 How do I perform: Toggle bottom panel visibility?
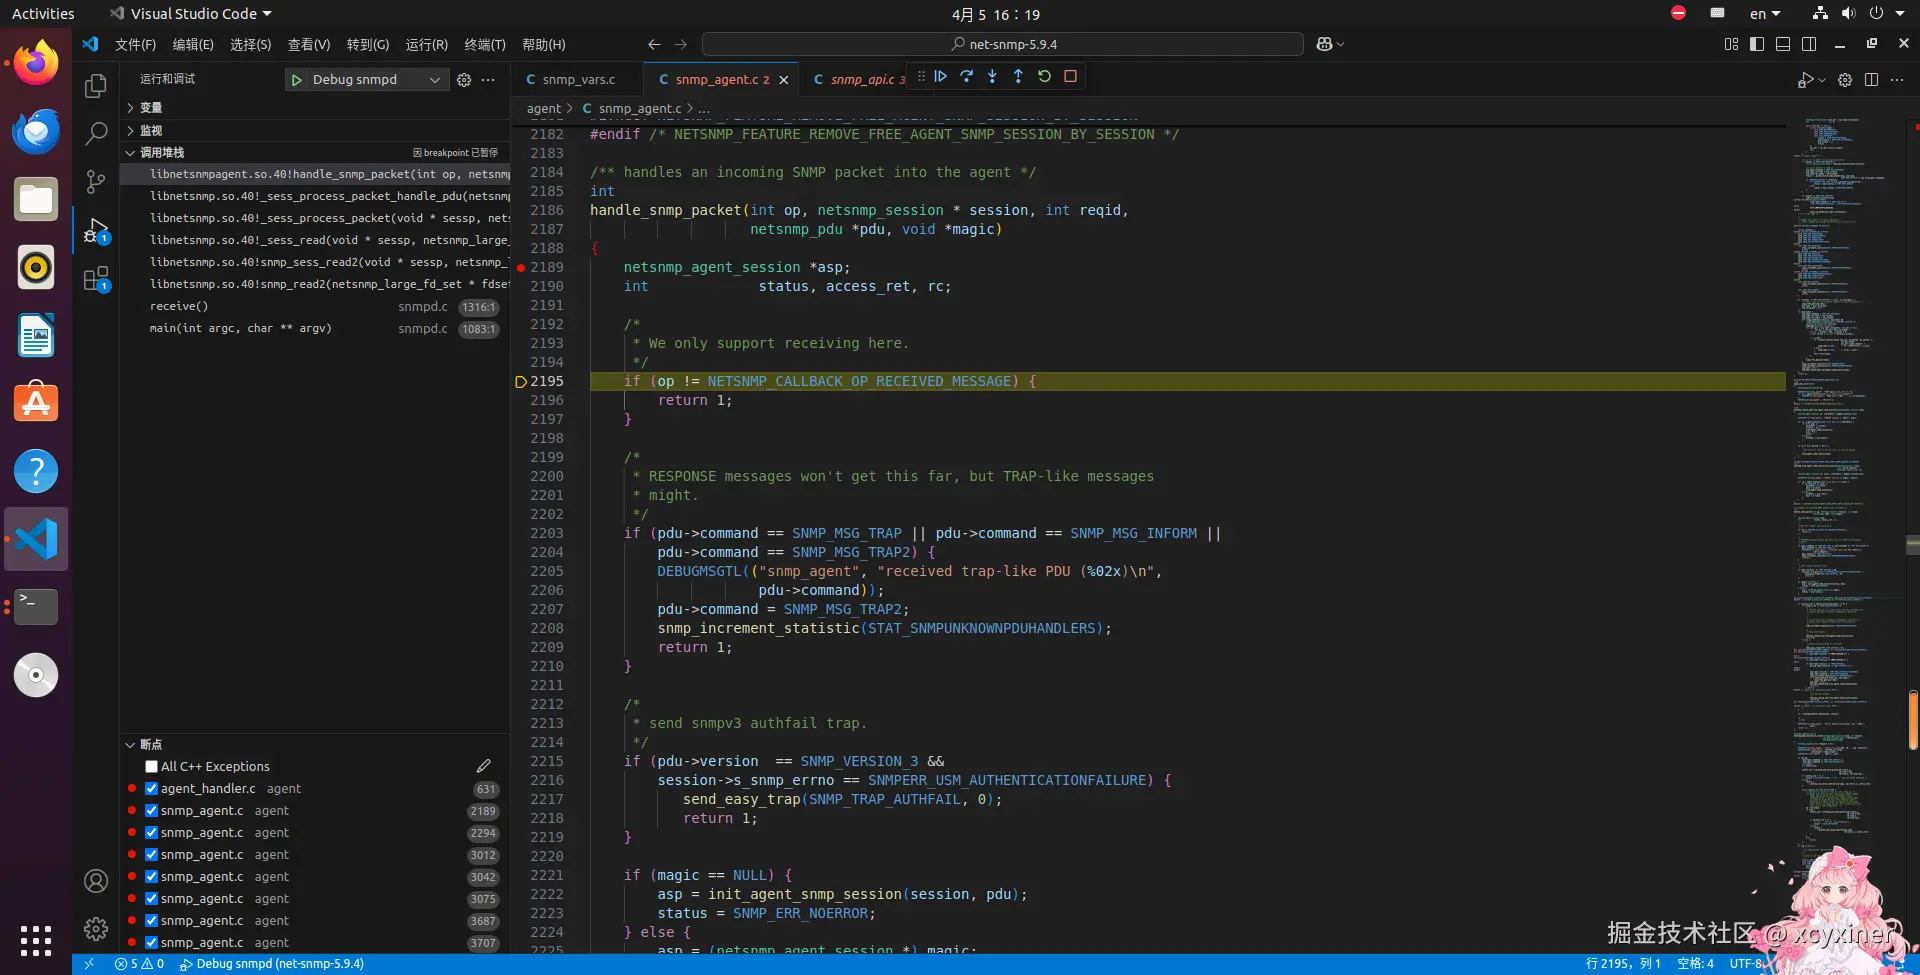(1783, 44)
